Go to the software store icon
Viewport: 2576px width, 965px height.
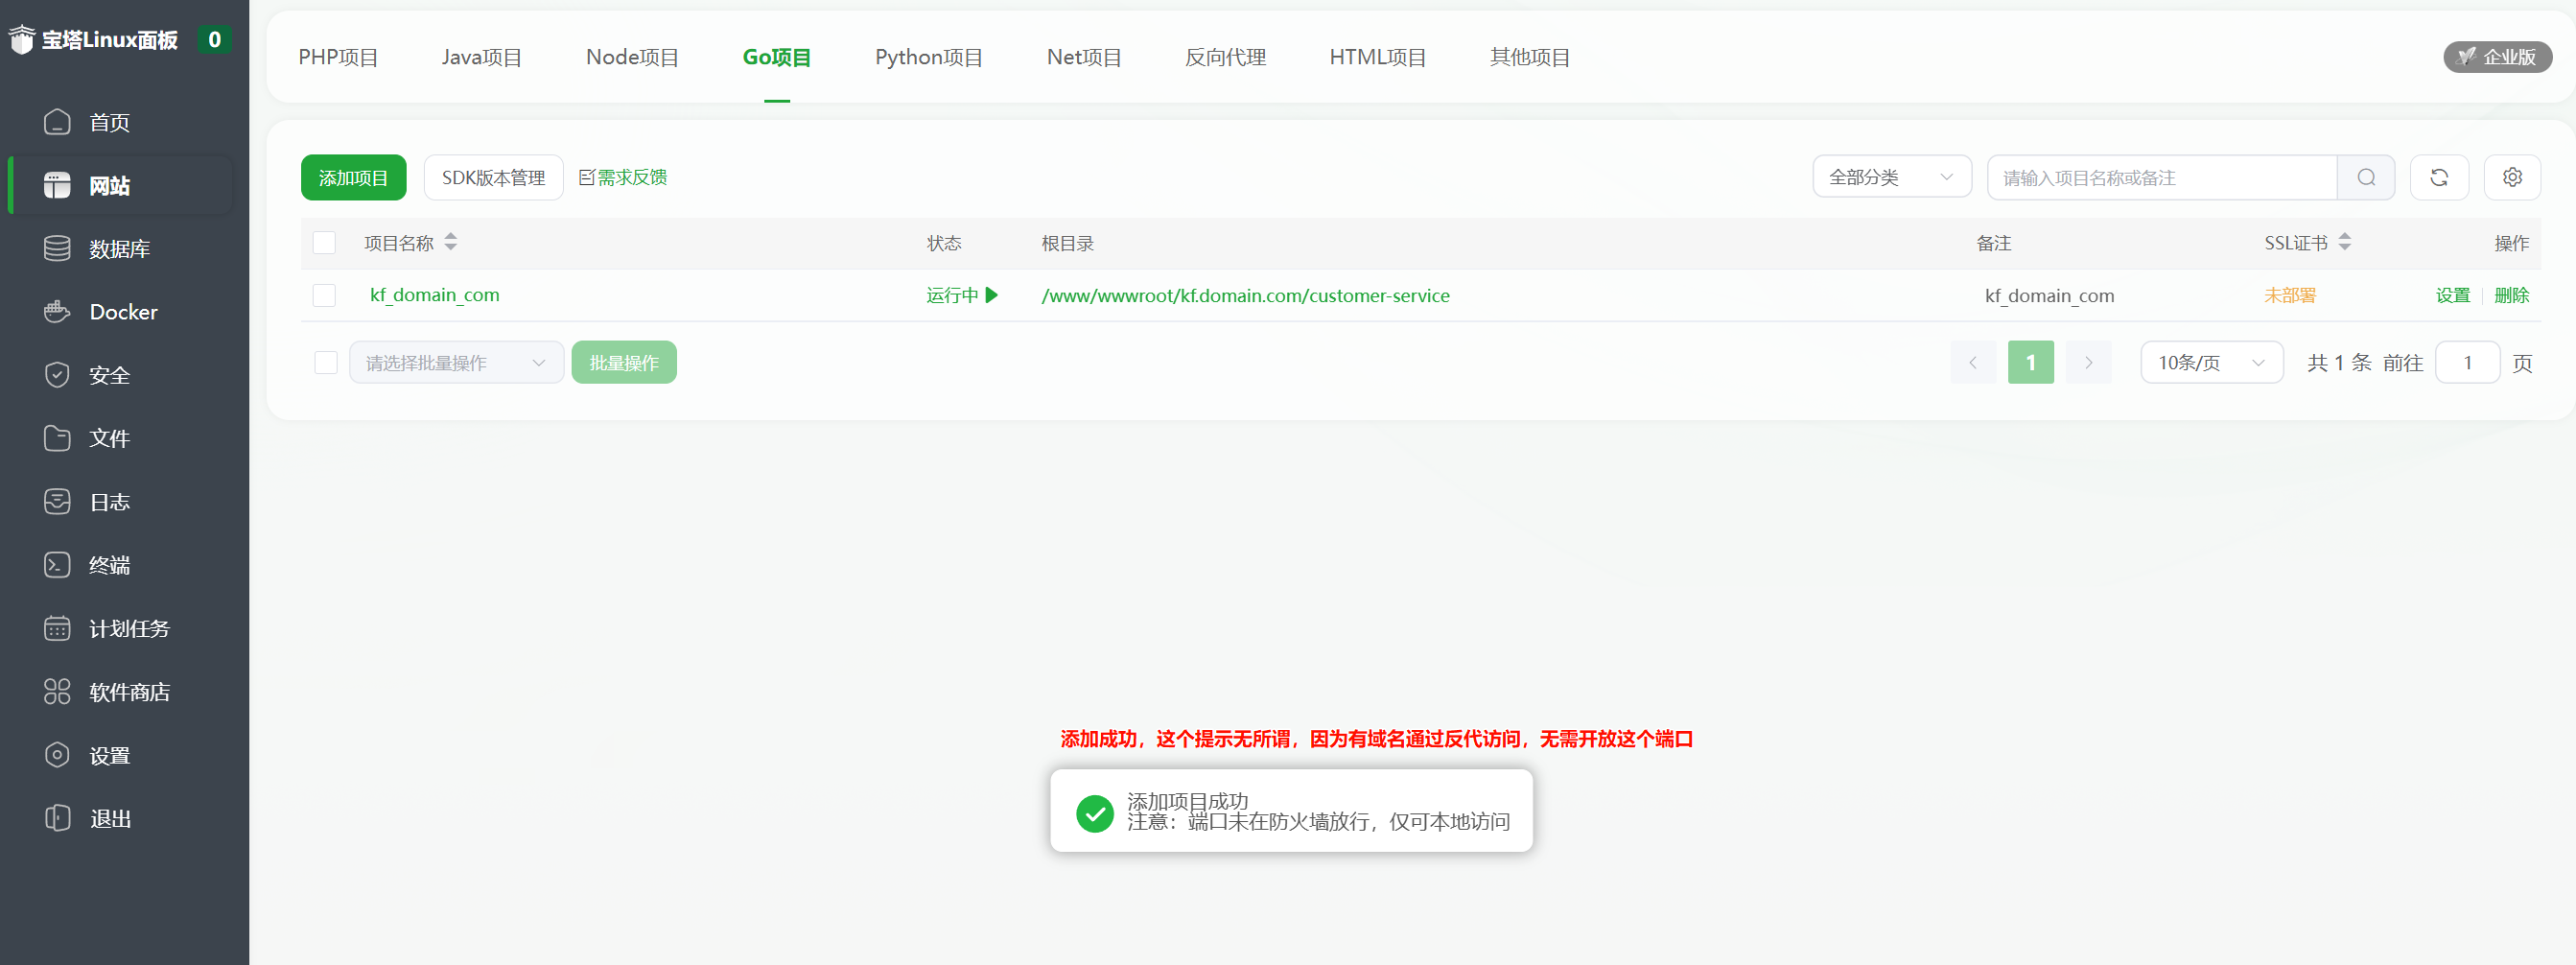[x=57, y=692]
